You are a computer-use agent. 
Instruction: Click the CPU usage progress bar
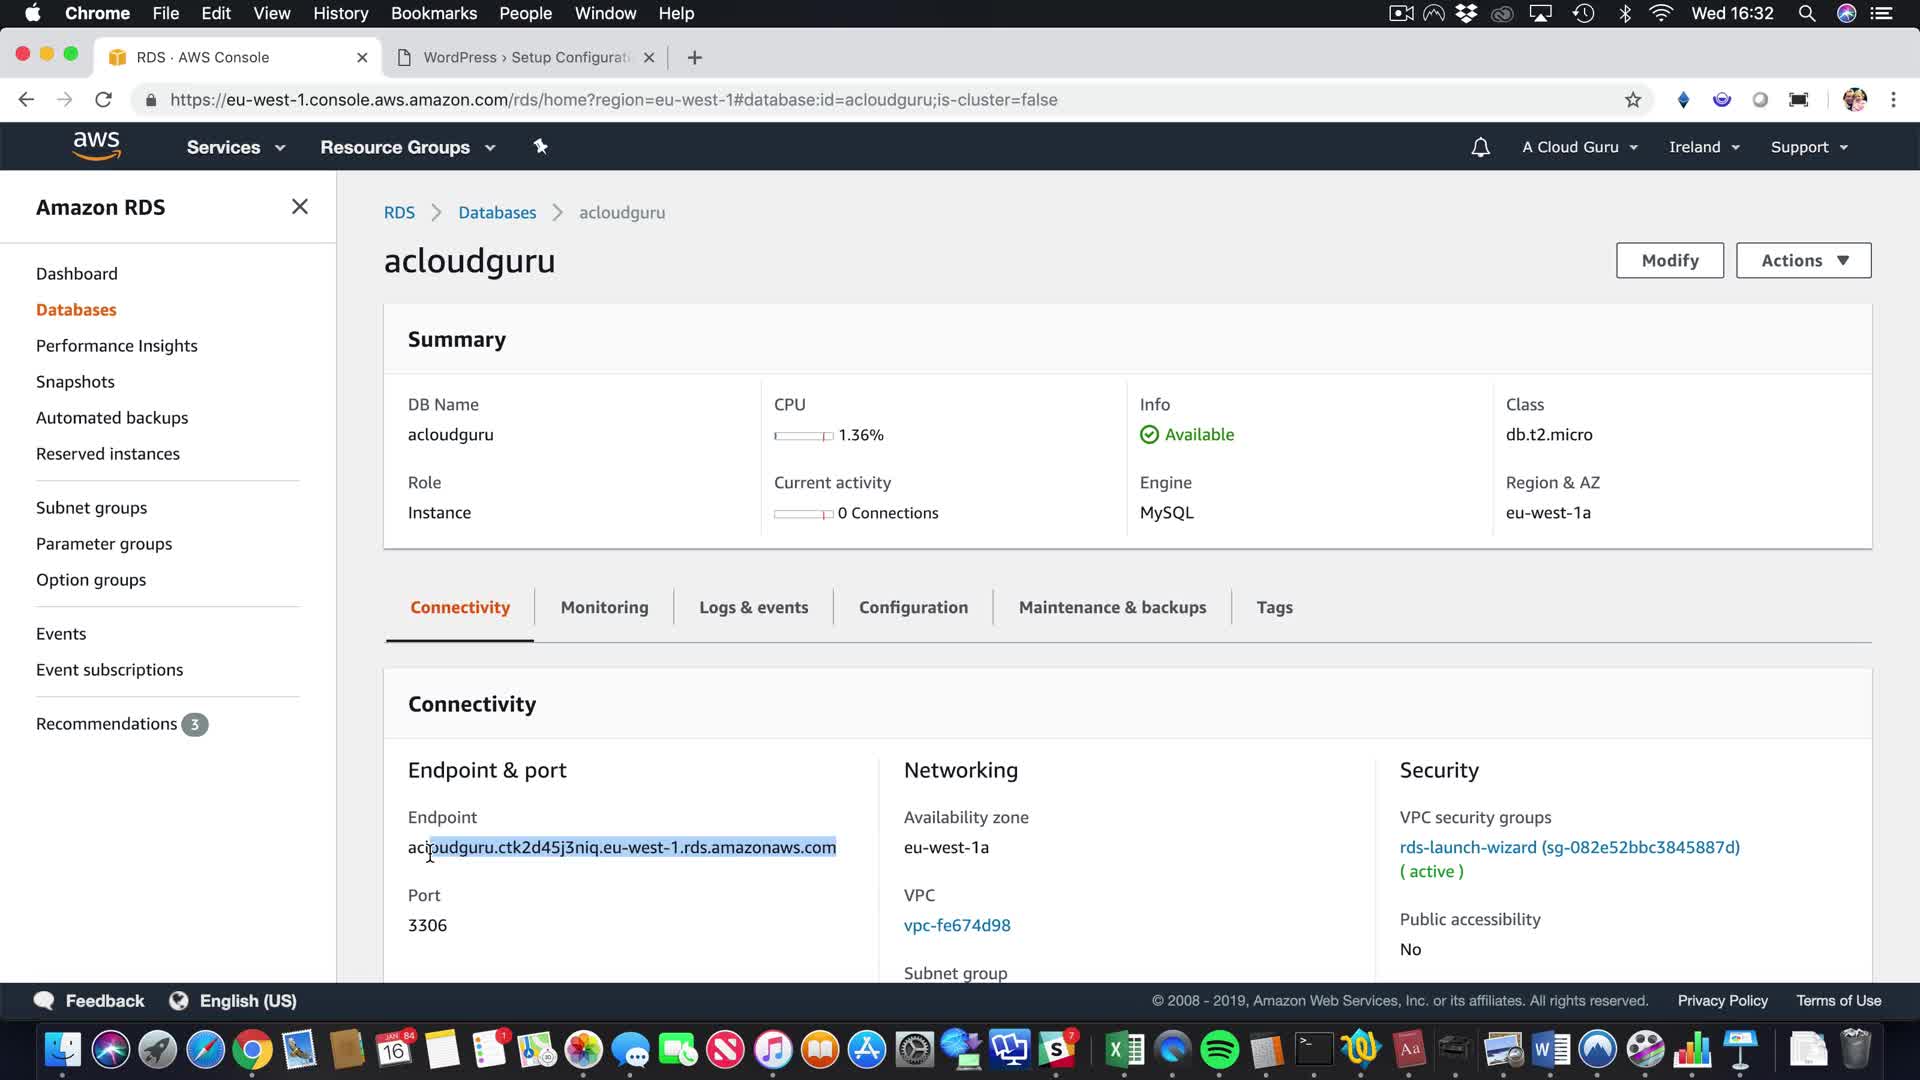point(803,436)
